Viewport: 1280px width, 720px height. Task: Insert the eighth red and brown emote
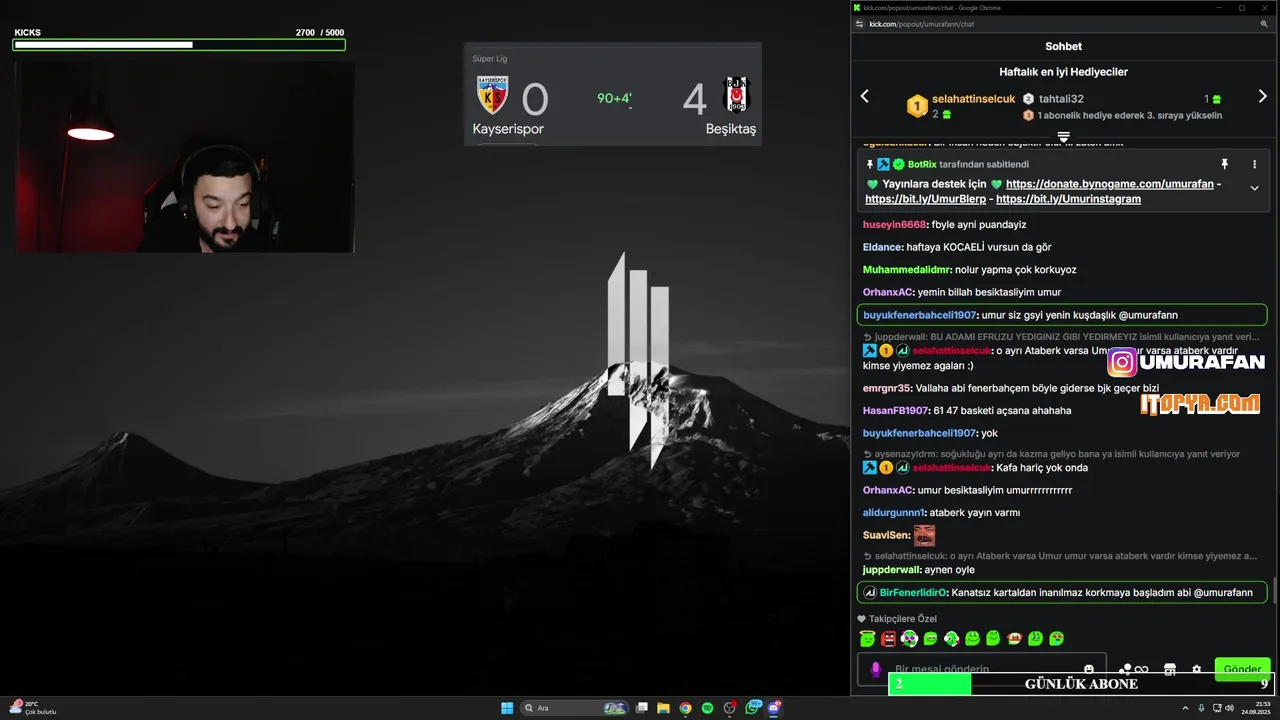click(1014, 638)
